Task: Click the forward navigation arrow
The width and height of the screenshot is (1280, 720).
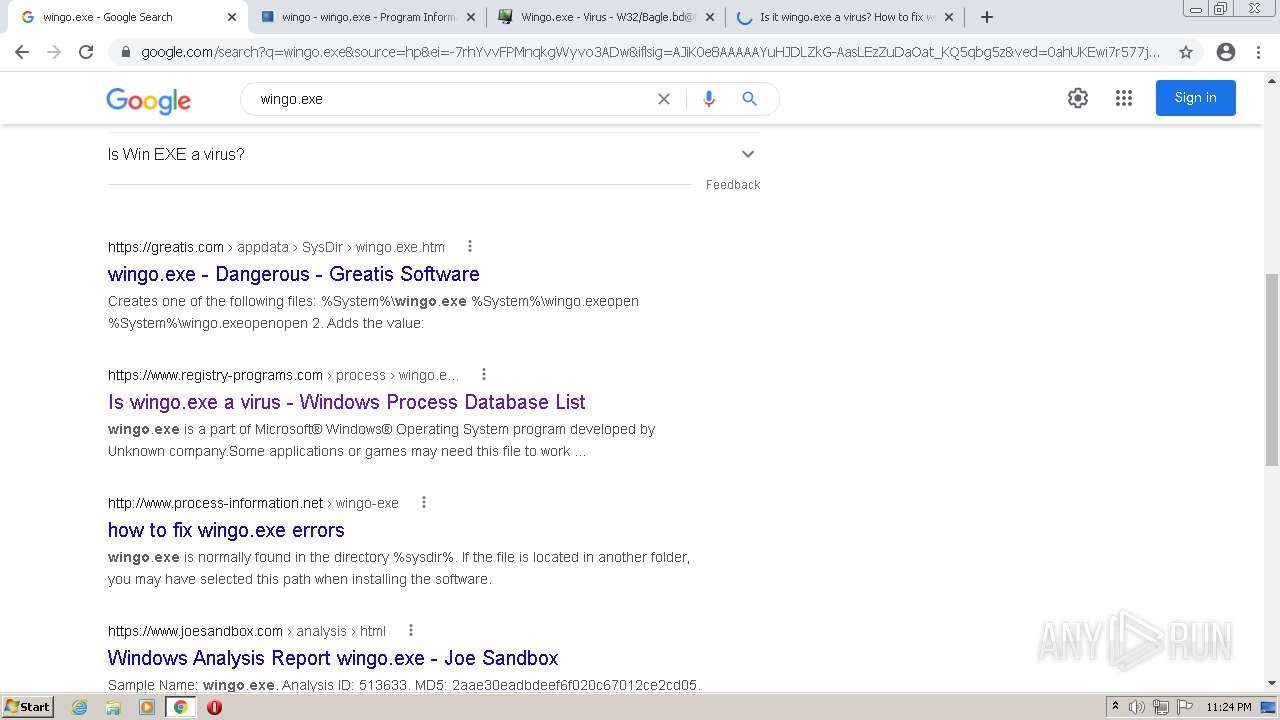Action: coord(54,52)
